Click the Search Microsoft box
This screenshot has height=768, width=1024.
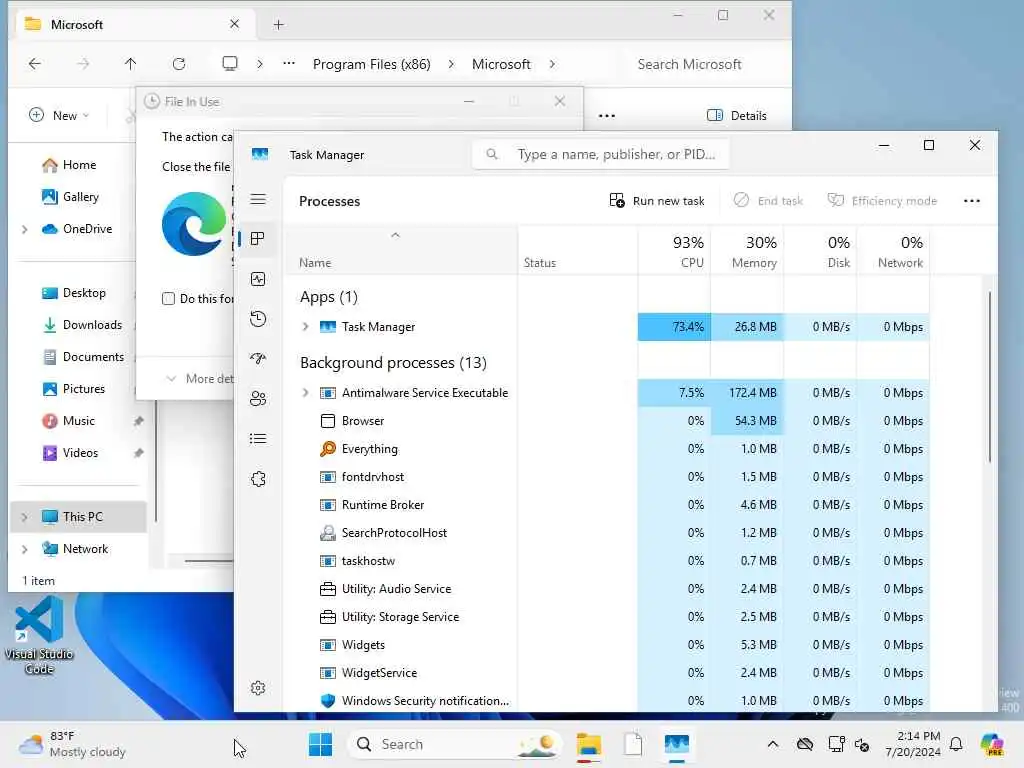[x=689, y=65]
